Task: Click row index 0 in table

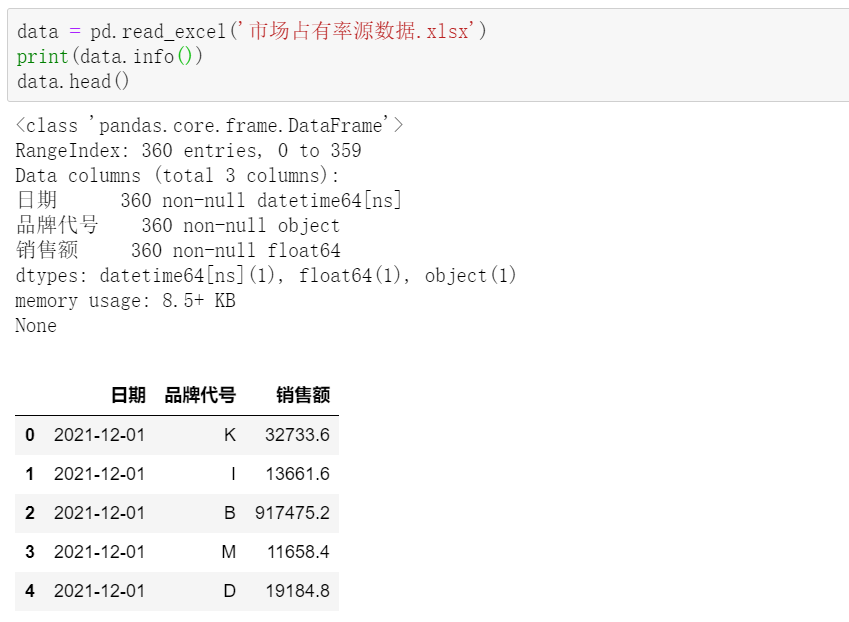Action: 30,435
